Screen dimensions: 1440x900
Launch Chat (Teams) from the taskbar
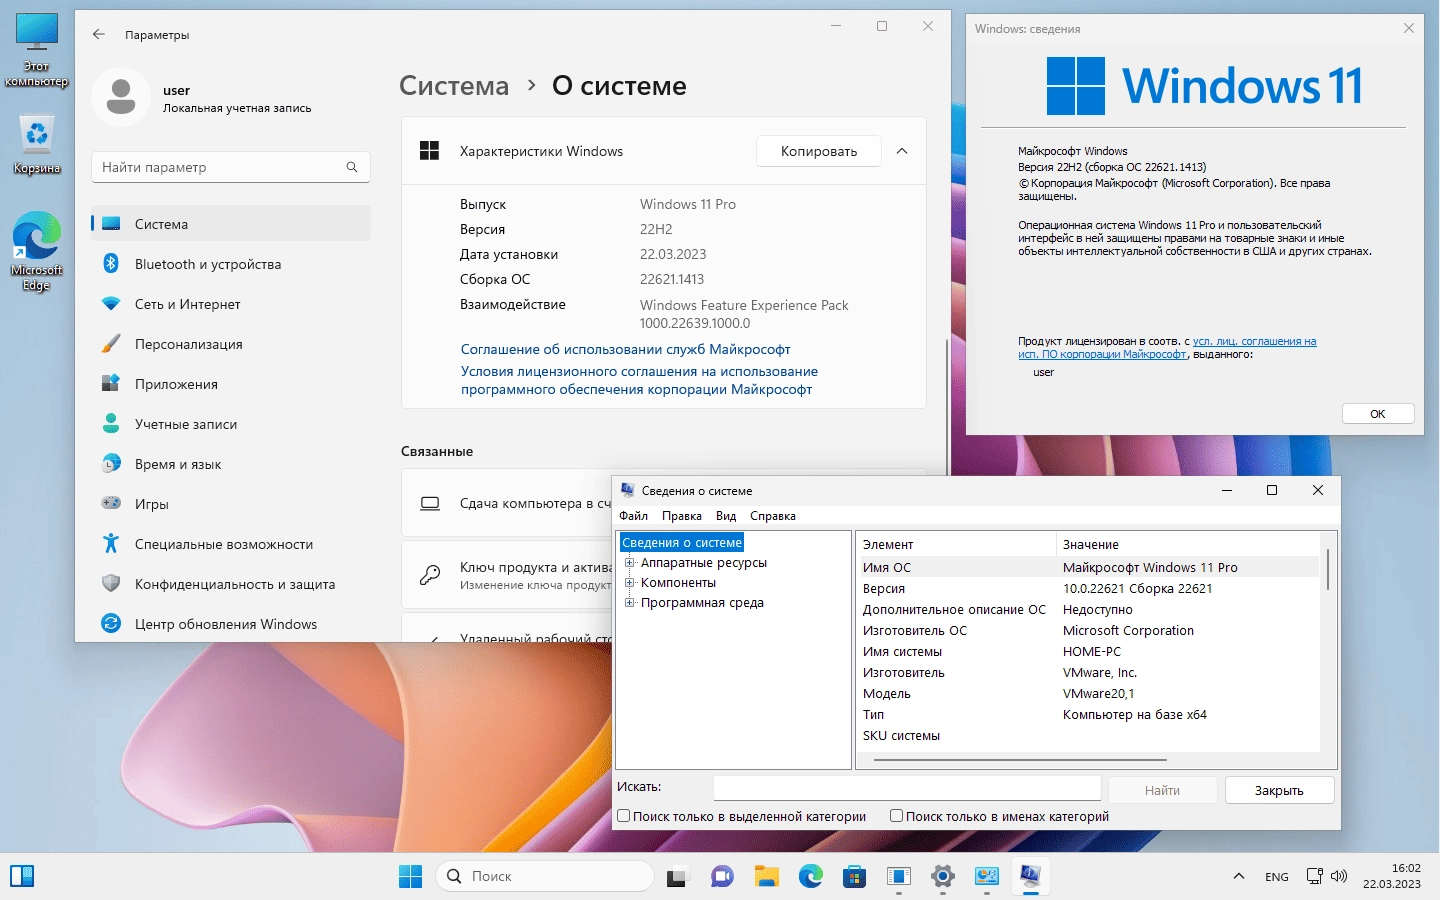722,877
